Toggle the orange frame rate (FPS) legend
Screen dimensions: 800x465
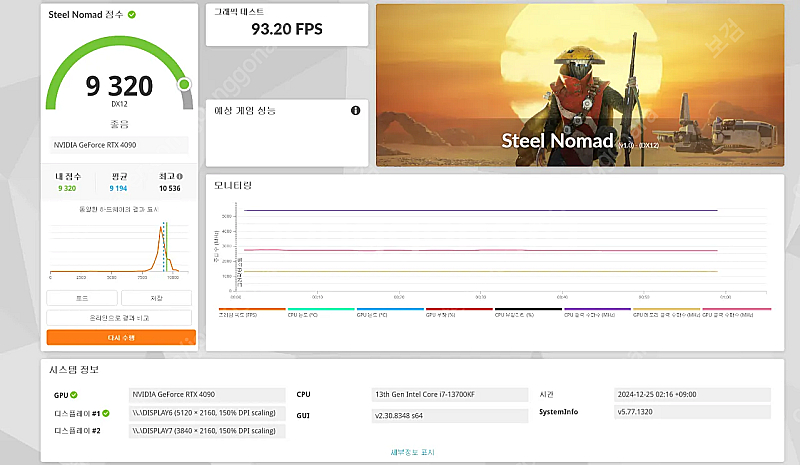[x=252, y=312]
